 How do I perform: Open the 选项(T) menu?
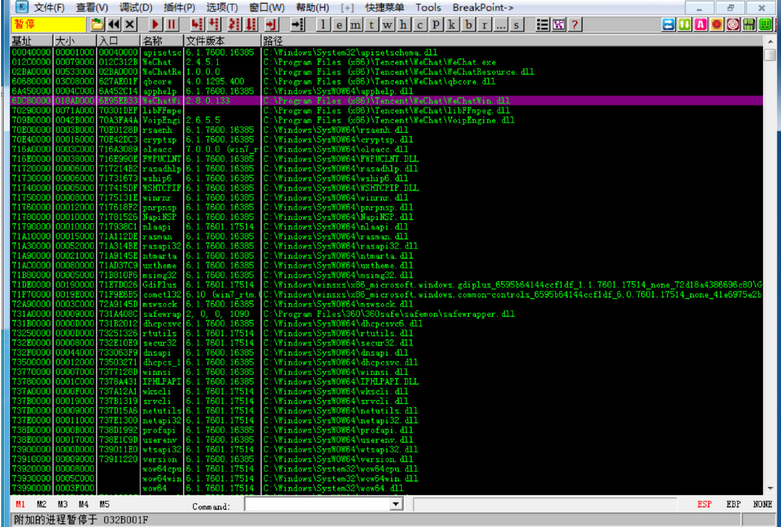(x=222, y=7)
